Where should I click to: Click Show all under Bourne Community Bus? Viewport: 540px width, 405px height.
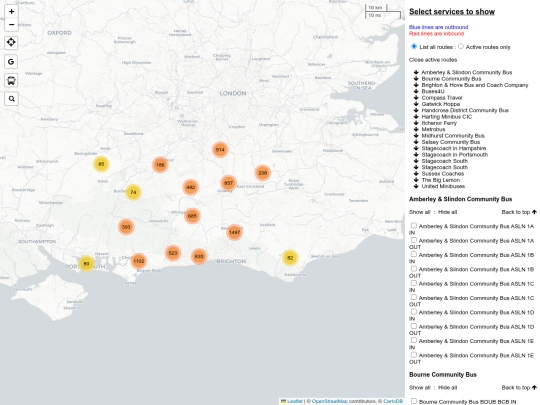tap(419, 387)
